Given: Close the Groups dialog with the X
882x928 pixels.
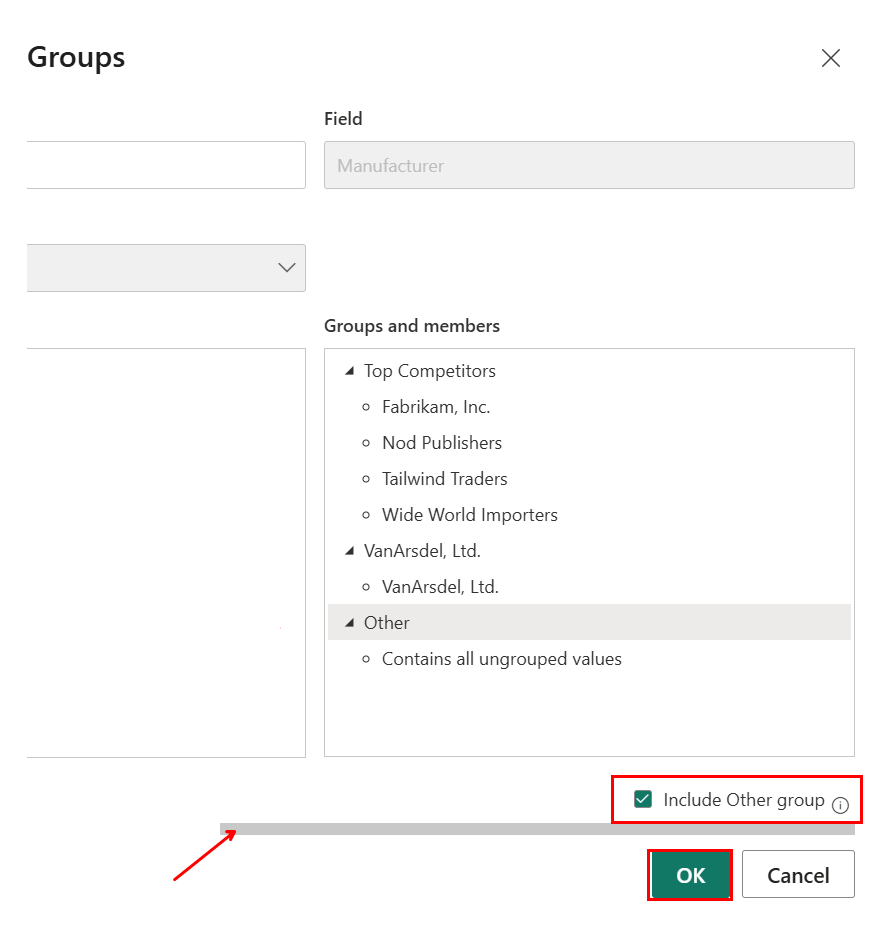Looking at the screenshot, I should point(830,58).
